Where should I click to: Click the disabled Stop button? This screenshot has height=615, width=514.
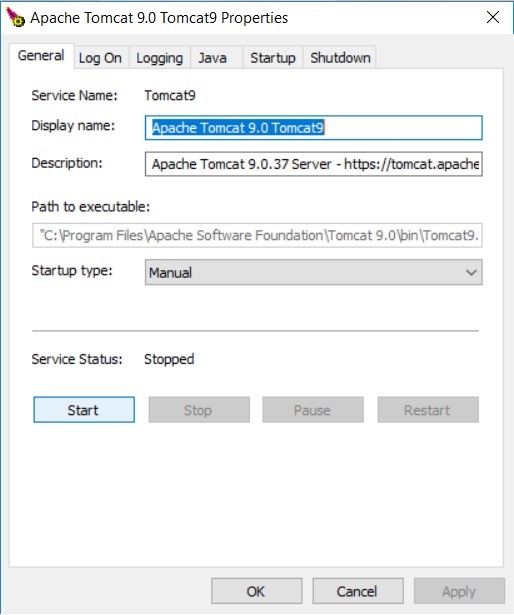[199, 410]
